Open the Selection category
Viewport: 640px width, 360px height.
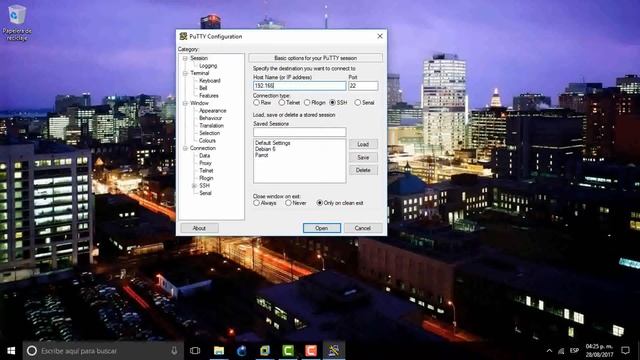tap(209, 133)
